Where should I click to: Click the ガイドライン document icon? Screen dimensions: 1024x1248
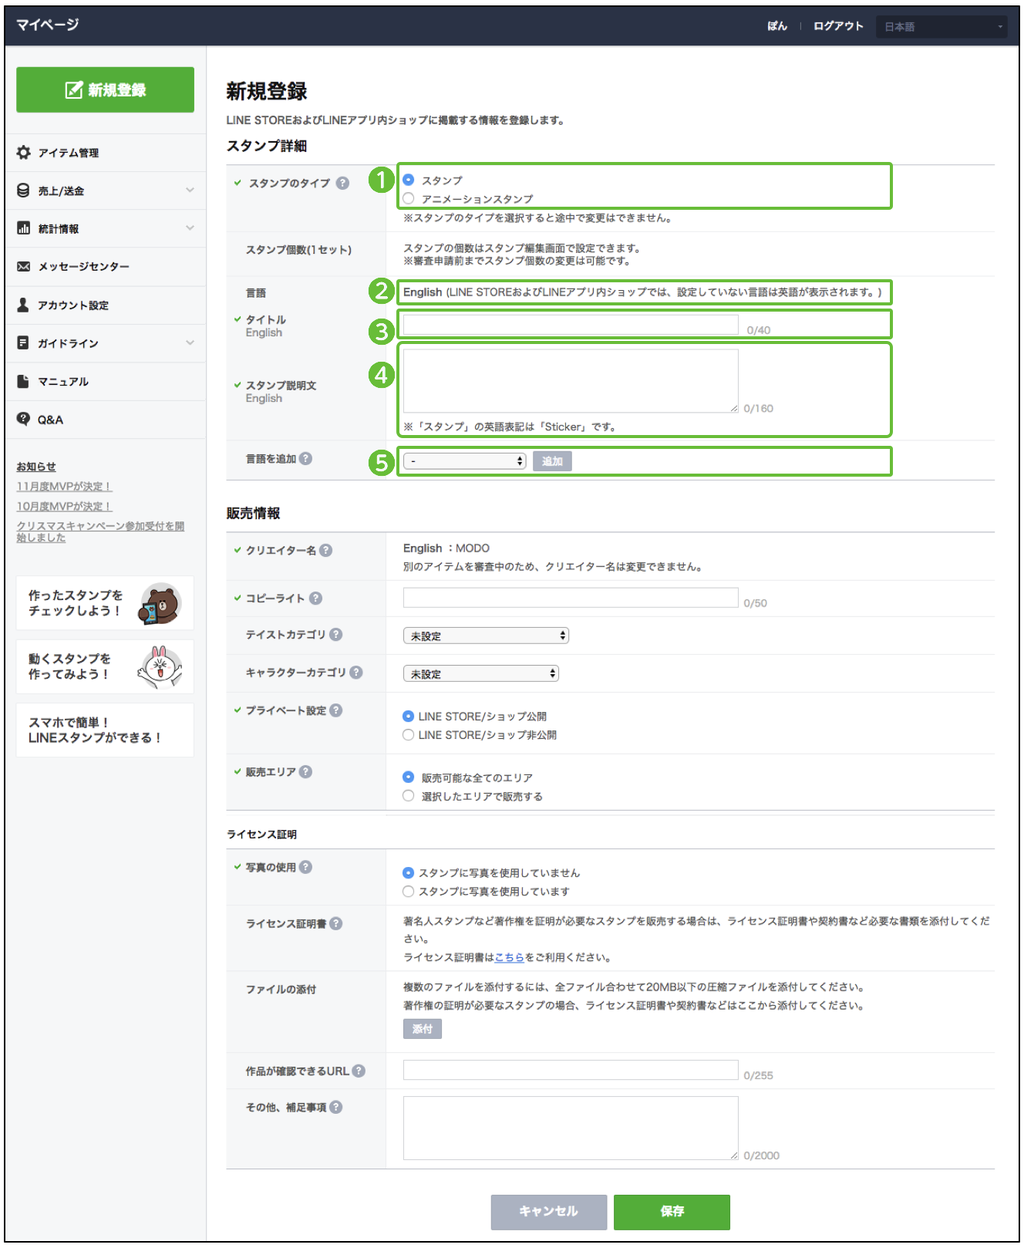click(x=24, y=343)
